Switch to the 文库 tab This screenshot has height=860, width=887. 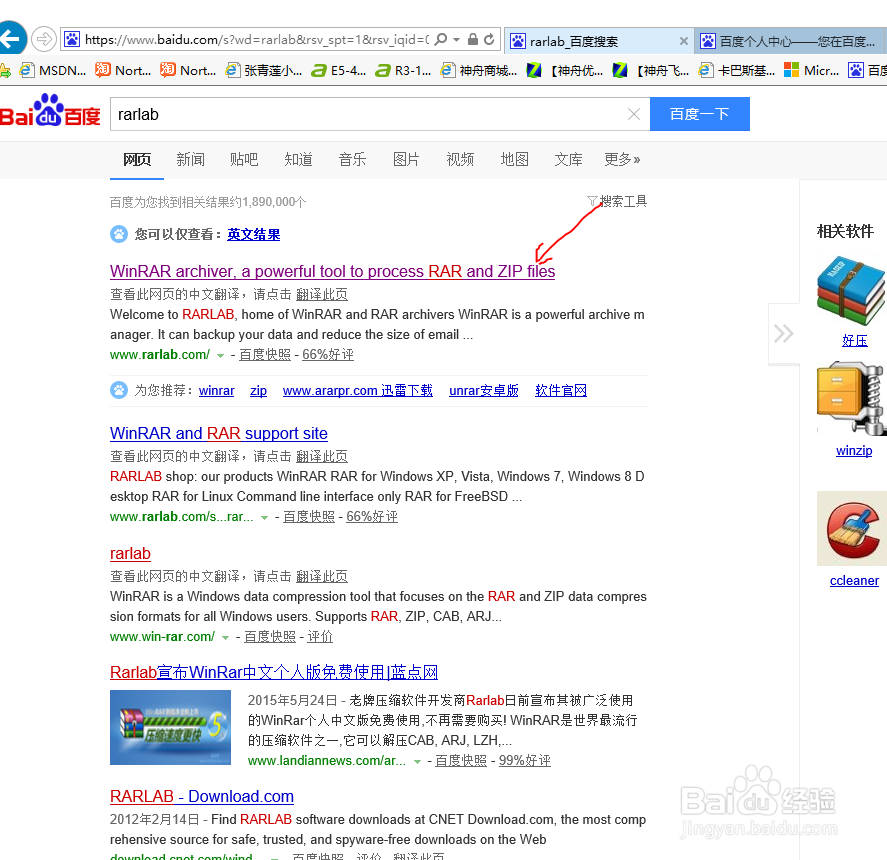[568, 160]
